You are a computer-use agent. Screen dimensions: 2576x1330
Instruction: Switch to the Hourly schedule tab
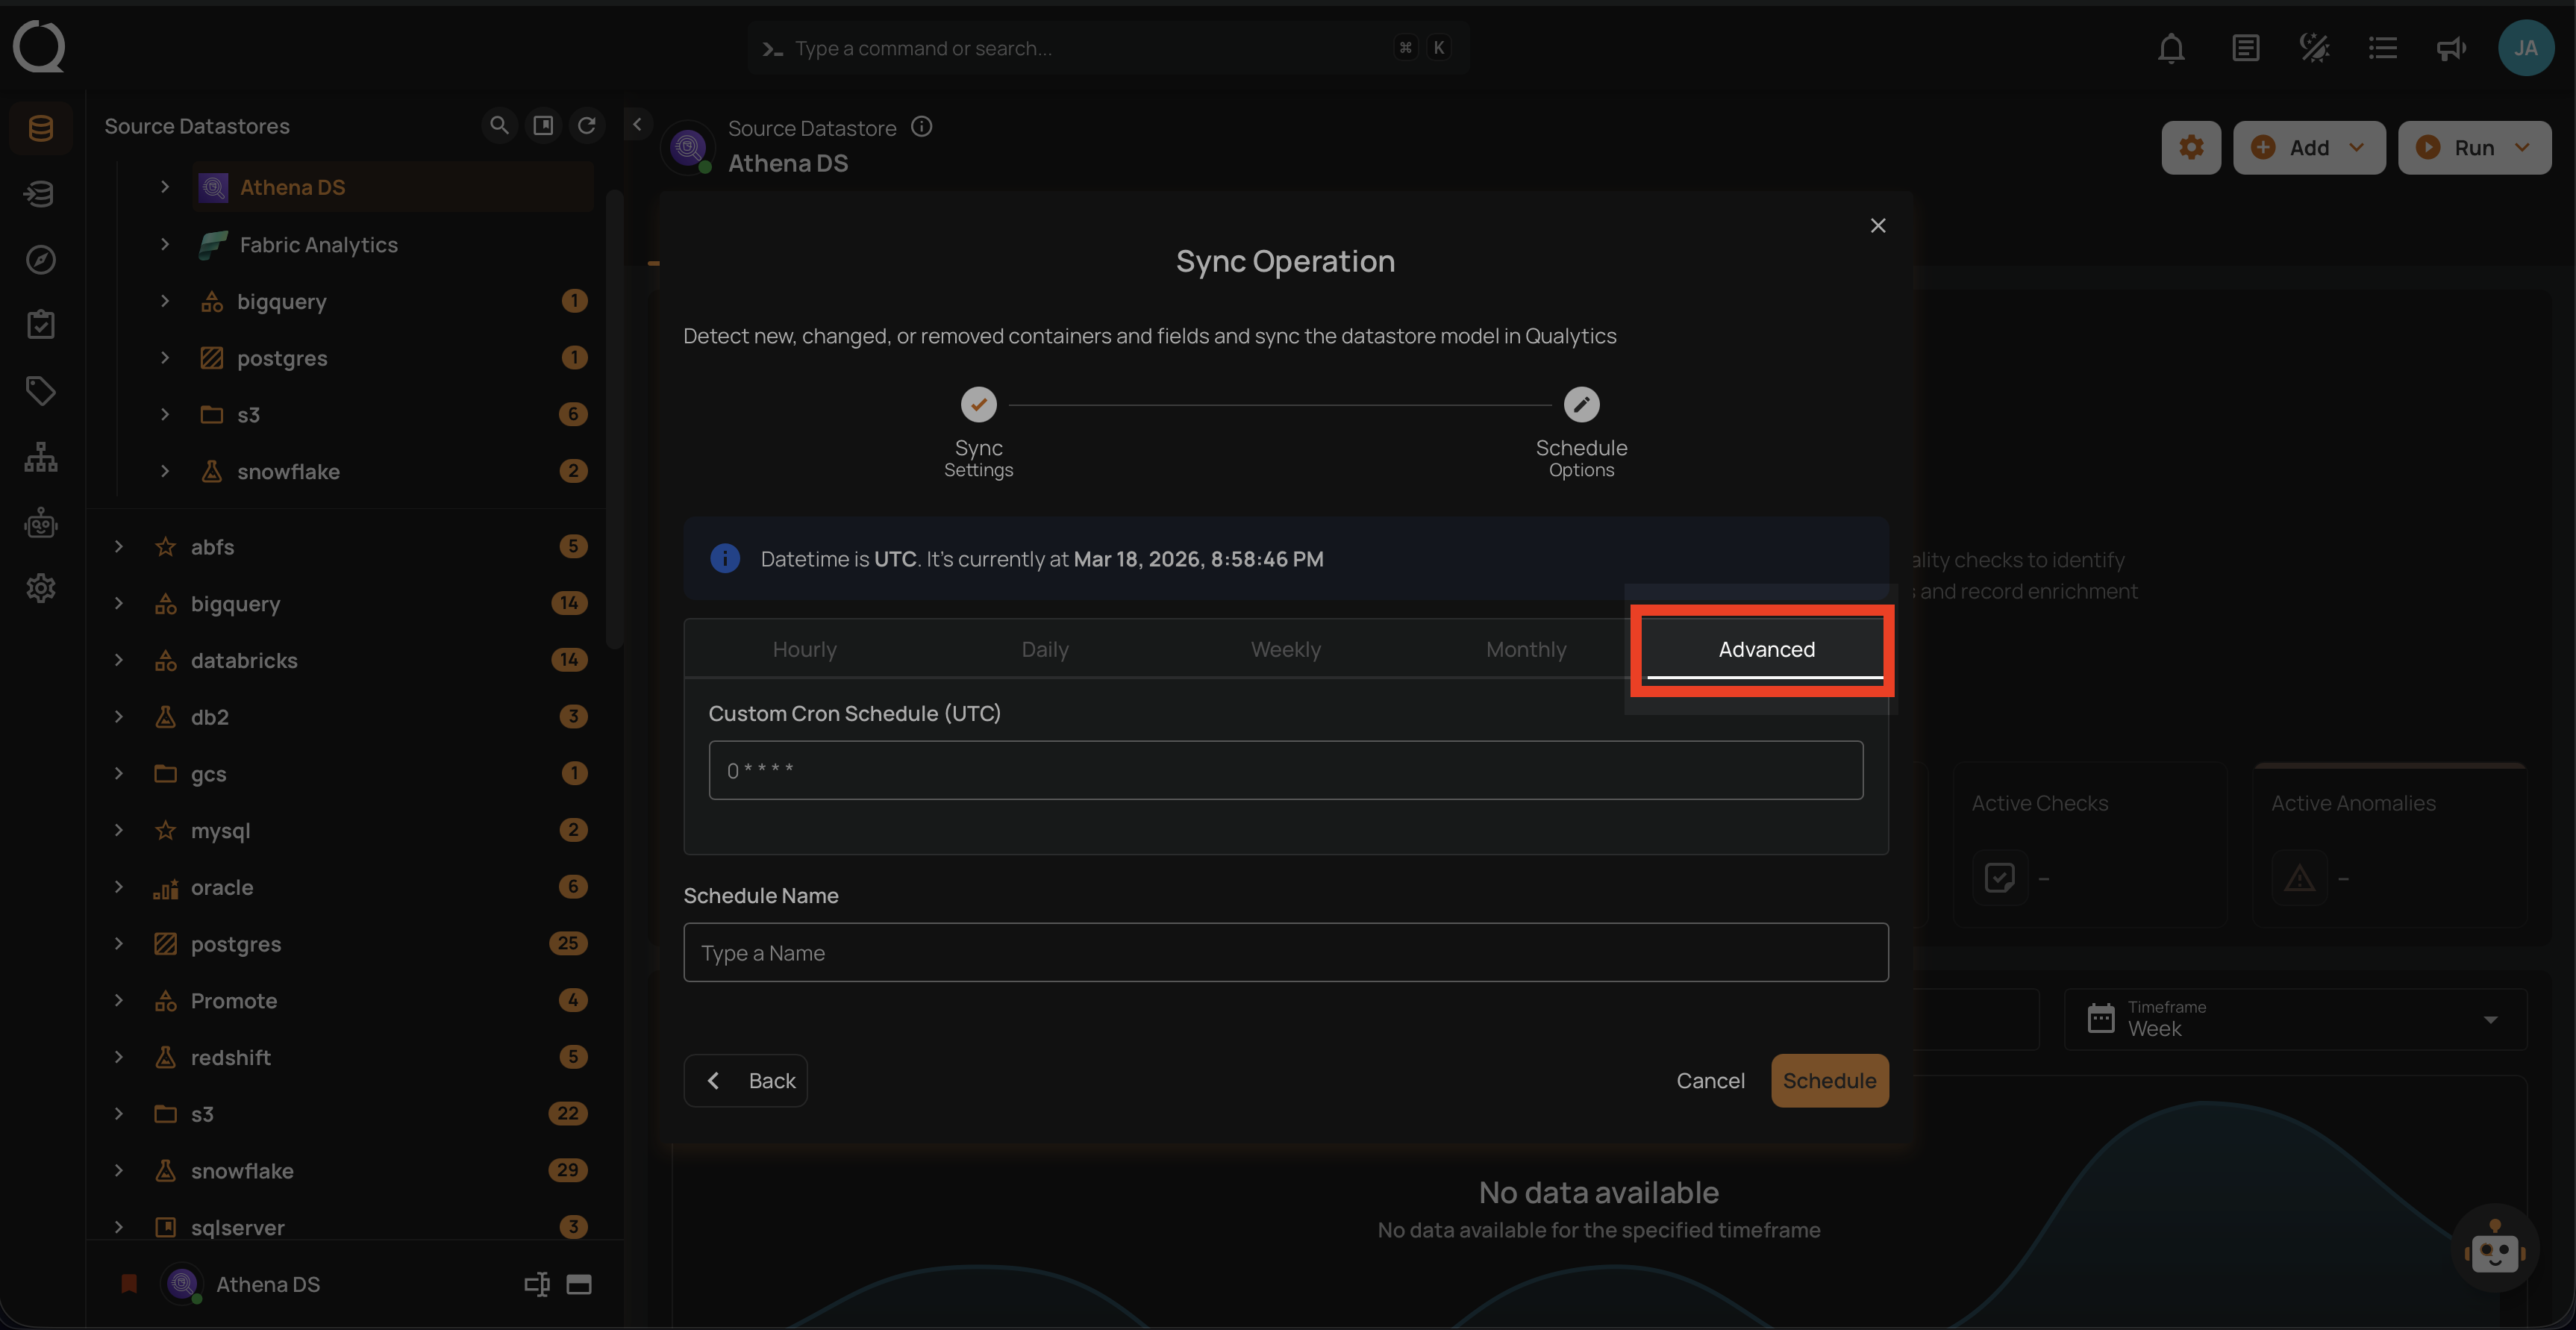(804, 649)
